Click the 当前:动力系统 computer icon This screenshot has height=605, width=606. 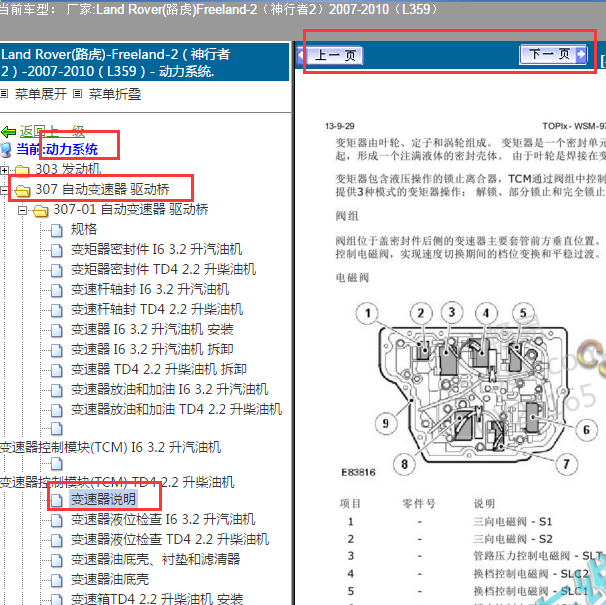tap(6, 150)
